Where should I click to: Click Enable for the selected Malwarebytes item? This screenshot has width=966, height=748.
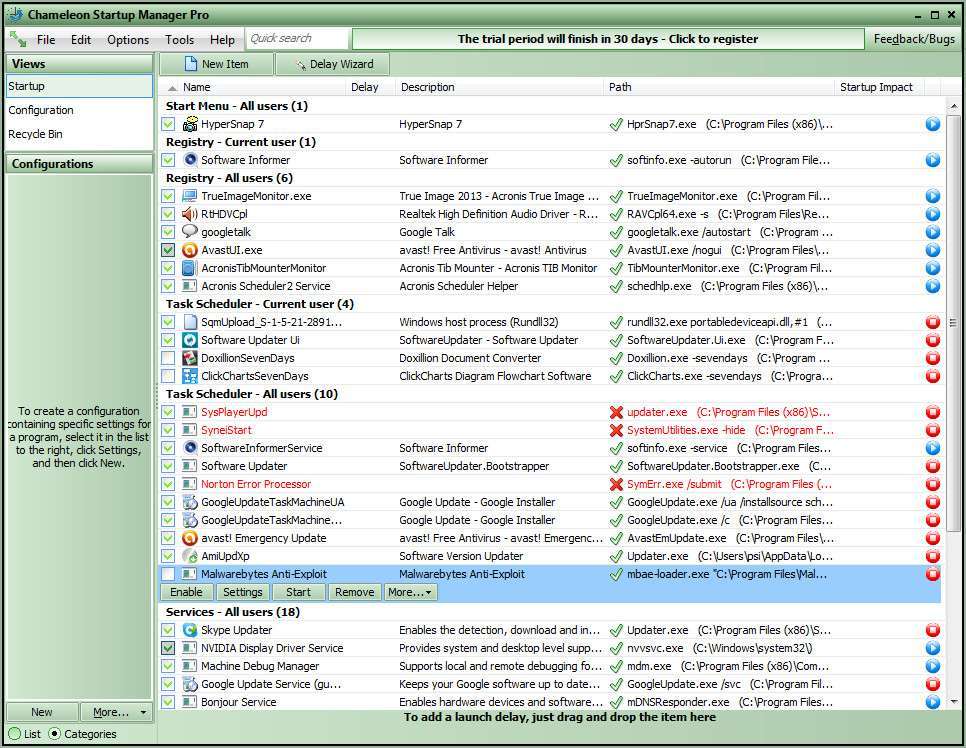[186, 592]
